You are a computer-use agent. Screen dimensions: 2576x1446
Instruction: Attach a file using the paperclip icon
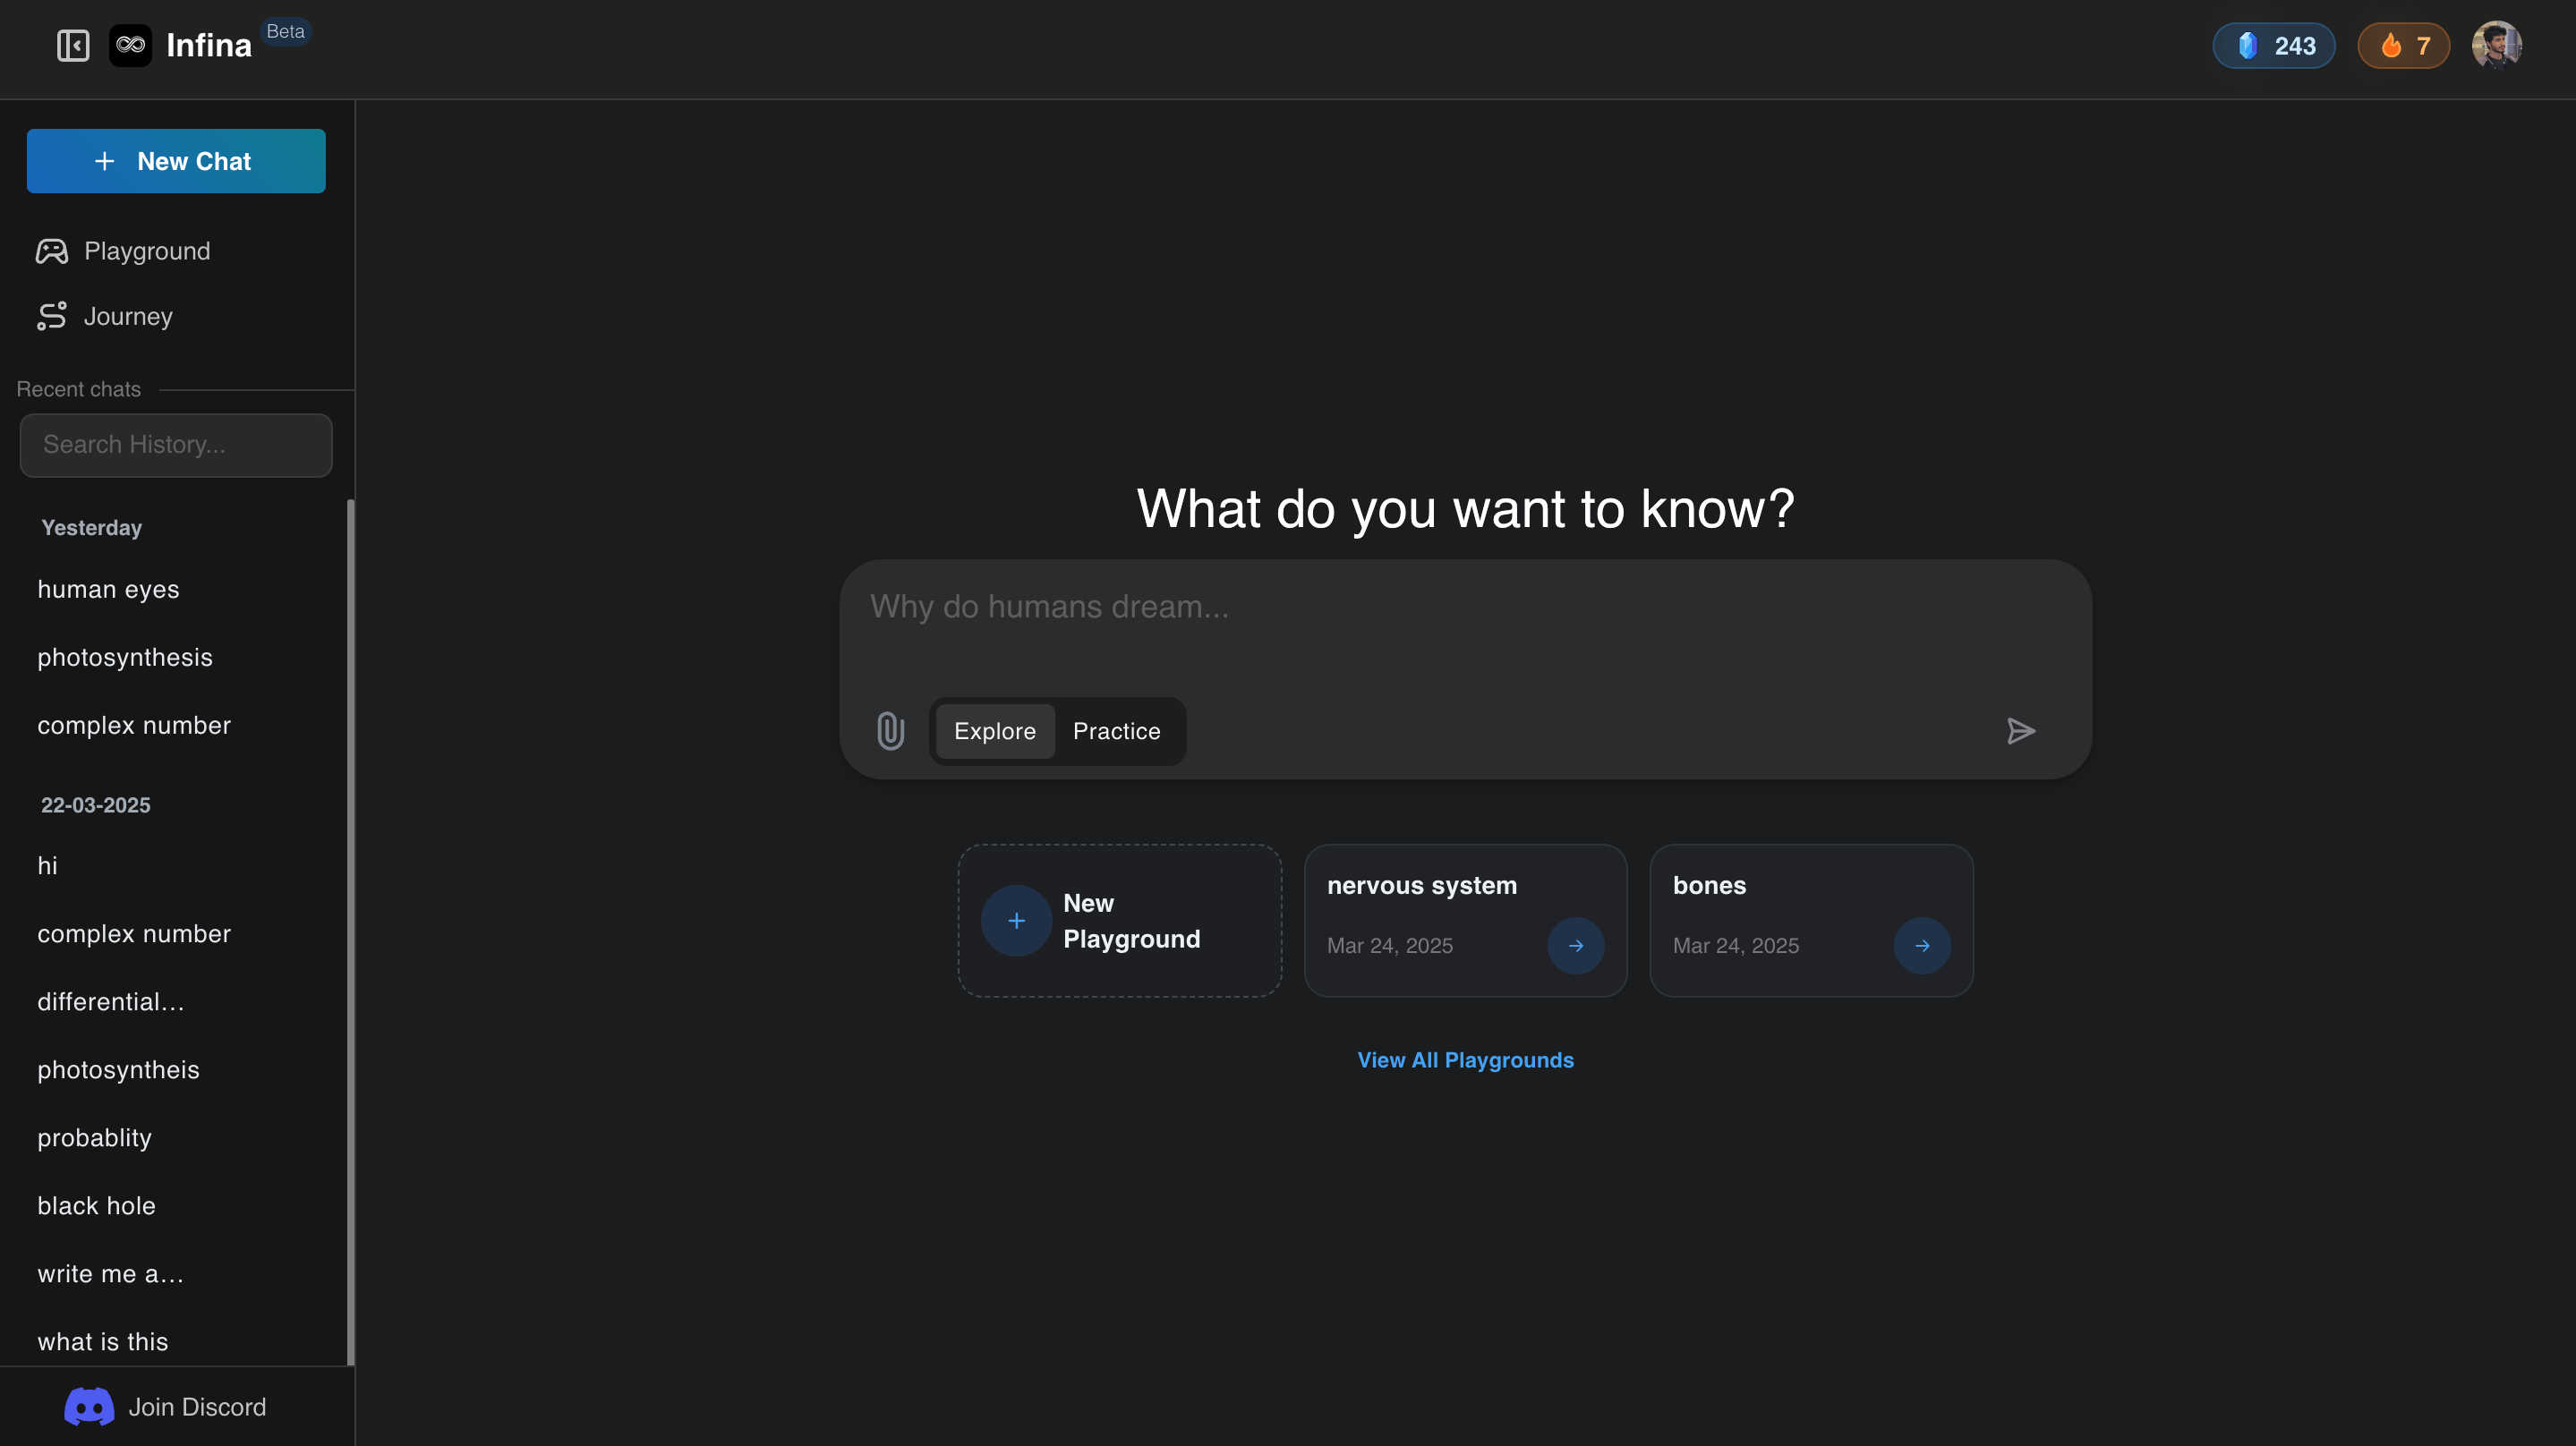(890, 731)
